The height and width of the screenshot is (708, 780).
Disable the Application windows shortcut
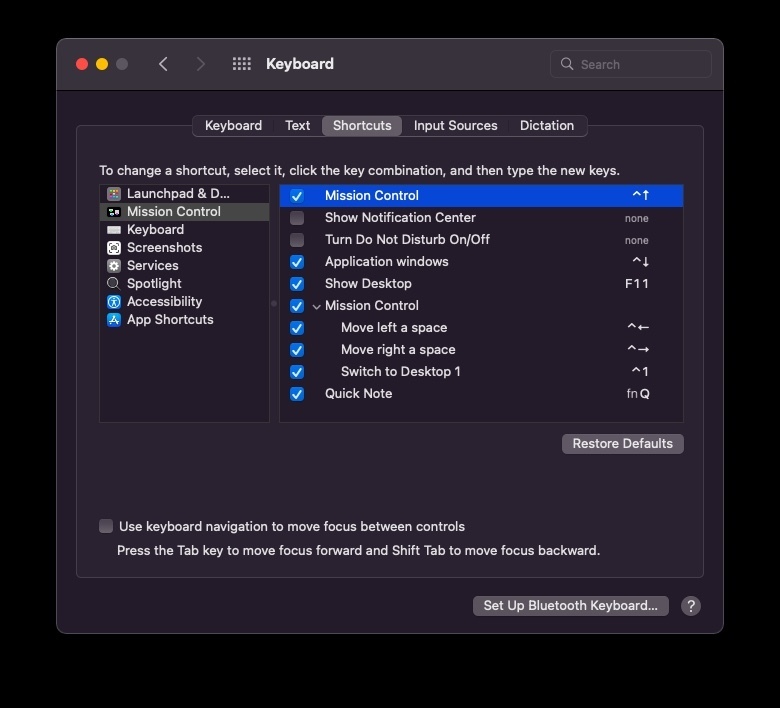(x=297, y=262)
